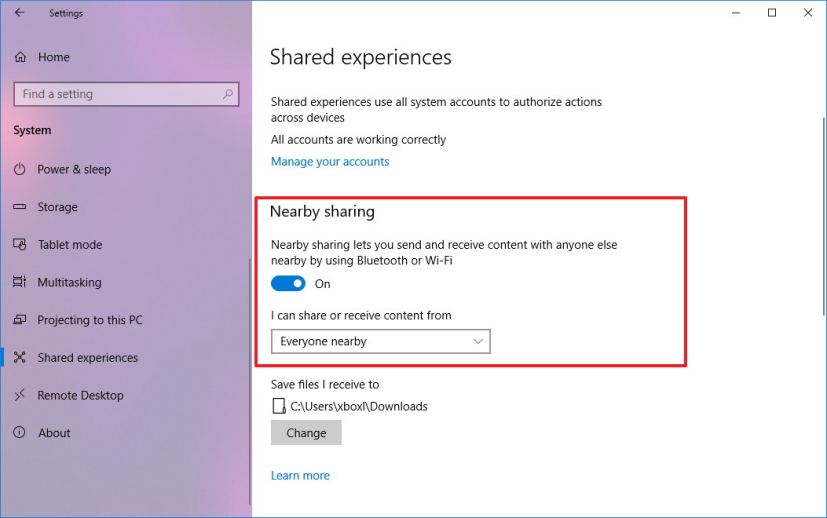Click the Nearby sharing heading
Viewport: 827px width, 518px height.
pyautogui.click(x=322, y=212)
